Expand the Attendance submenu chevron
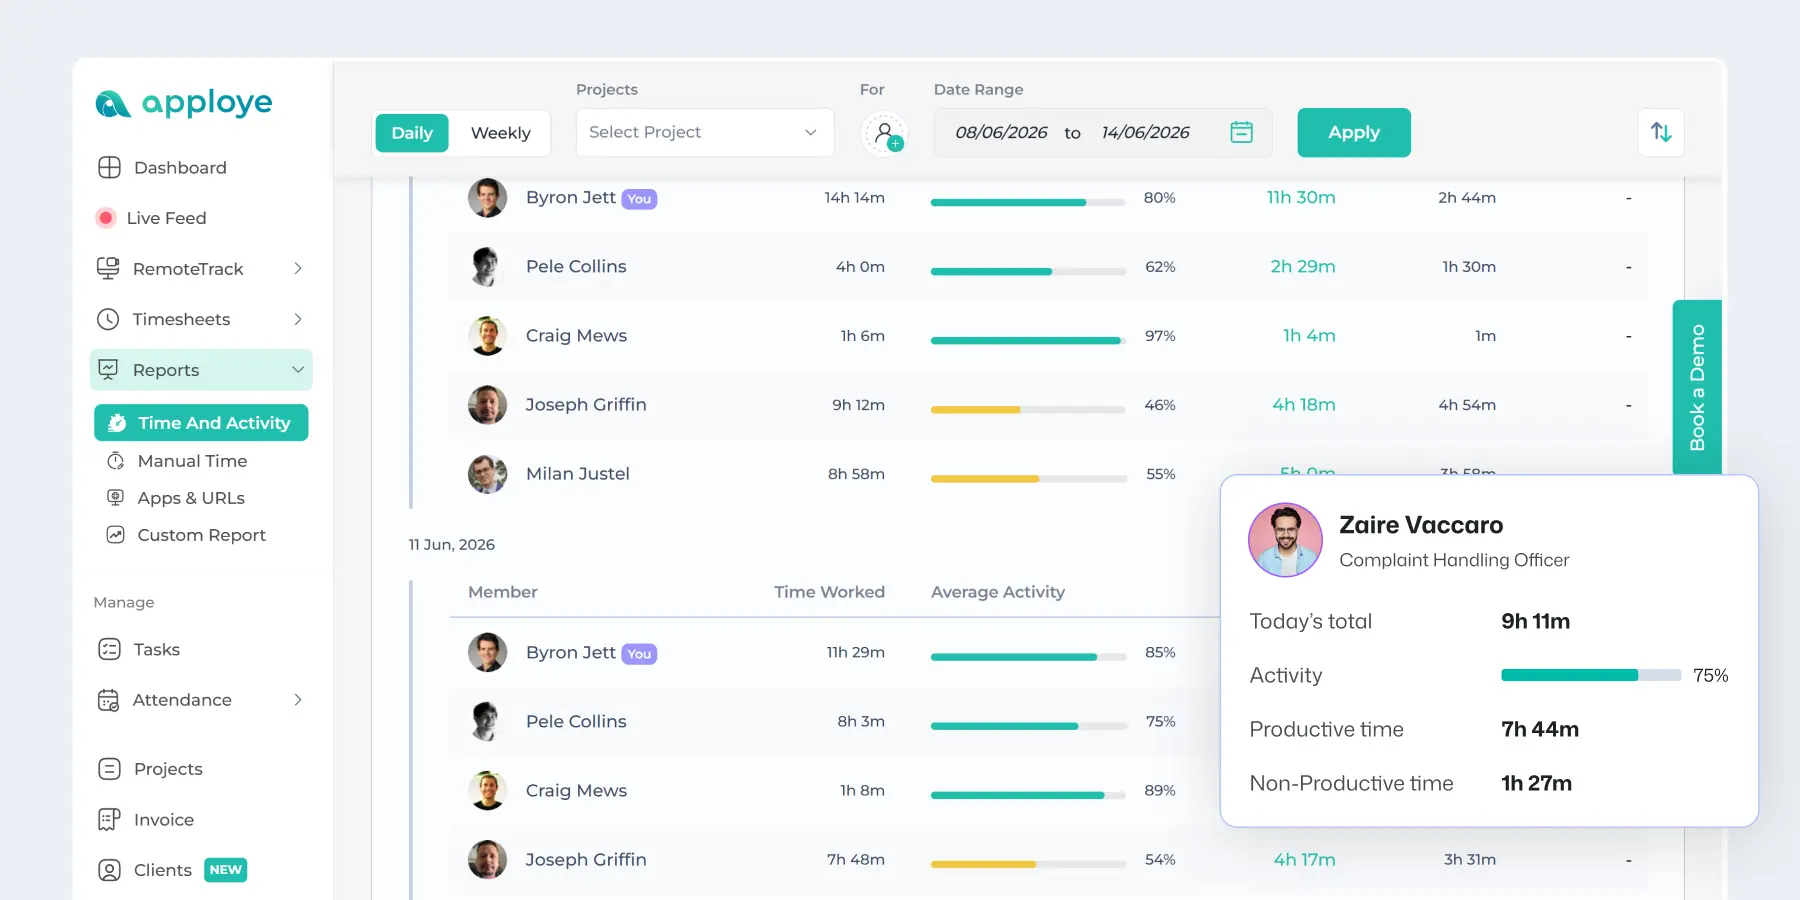The width and height of the screenshot is (1800, 900). pyautogui.click(x=298, y=700)
